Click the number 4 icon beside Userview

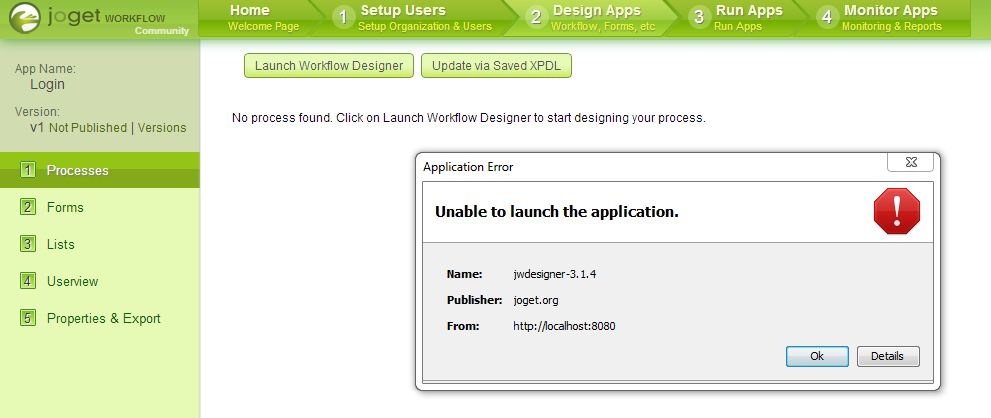(x=28, y=281)
